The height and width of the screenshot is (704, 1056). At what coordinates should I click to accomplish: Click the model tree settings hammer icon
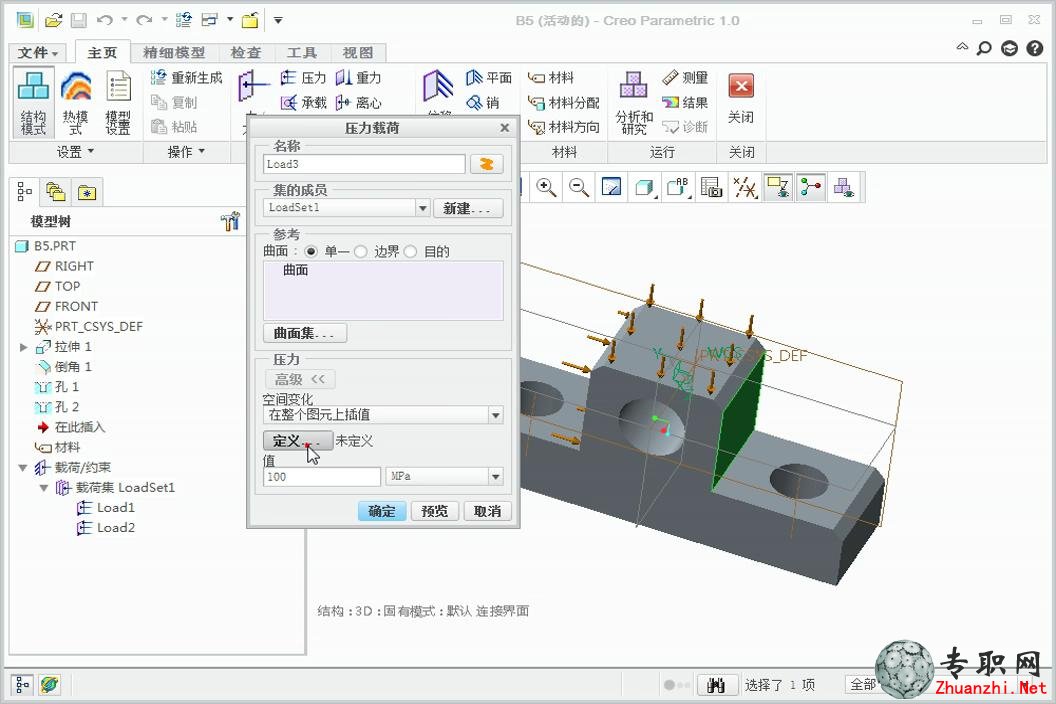pos(230,221)
